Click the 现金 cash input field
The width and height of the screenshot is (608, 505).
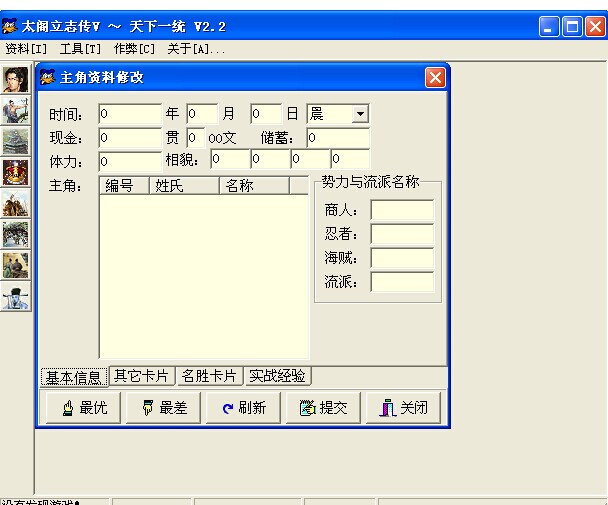click(129, 137)
